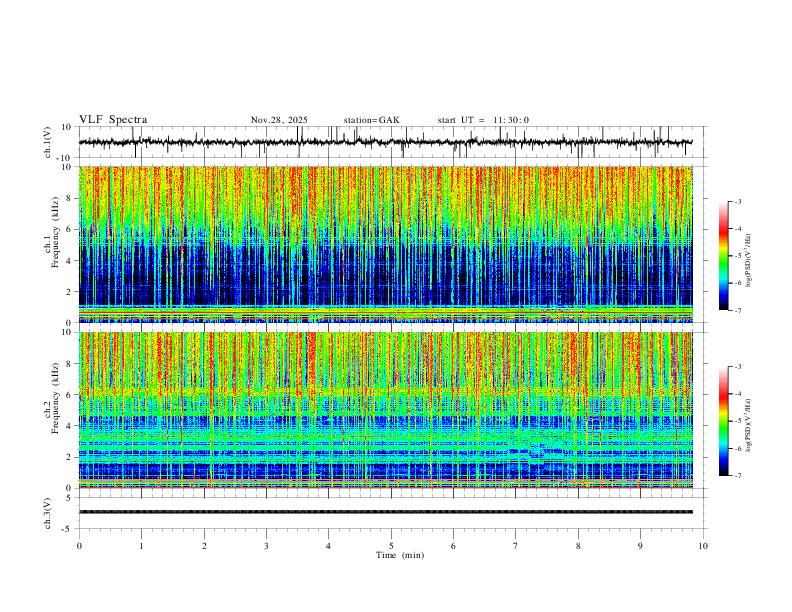Click time axis tick label "3"
792x612 pixels.
tap(266, 546)
